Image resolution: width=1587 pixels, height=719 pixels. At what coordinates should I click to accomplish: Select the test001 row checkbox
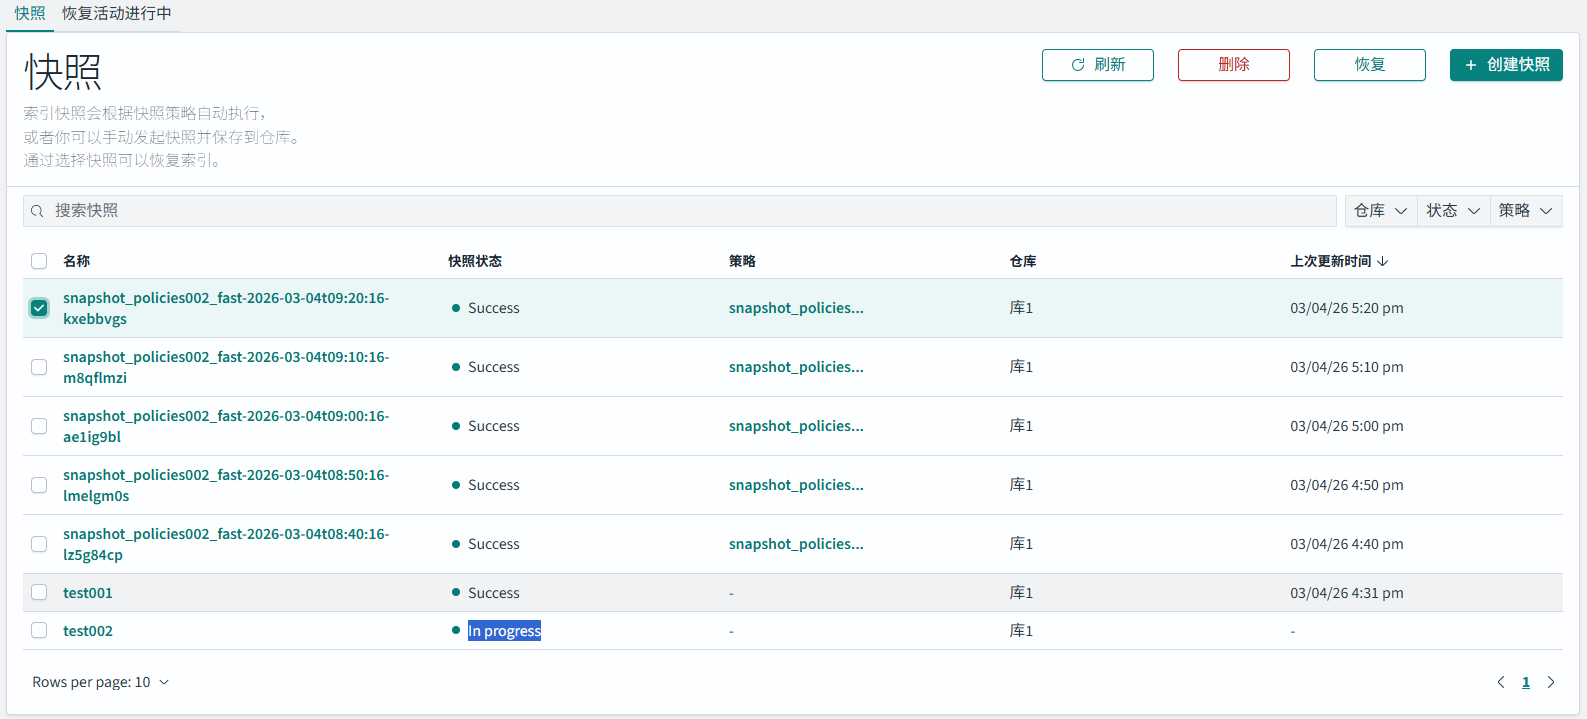[39, 593]
